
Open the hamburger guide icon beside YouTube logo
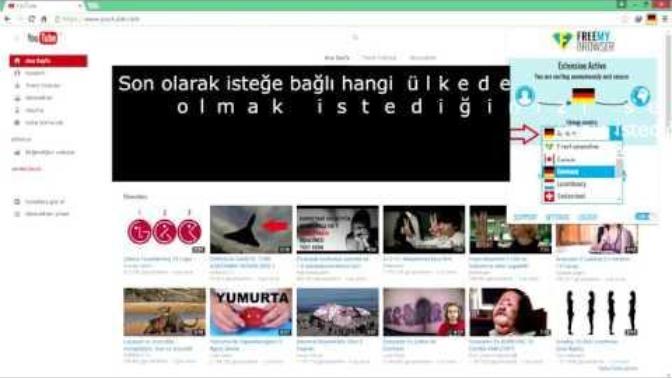tap(17, 38)
